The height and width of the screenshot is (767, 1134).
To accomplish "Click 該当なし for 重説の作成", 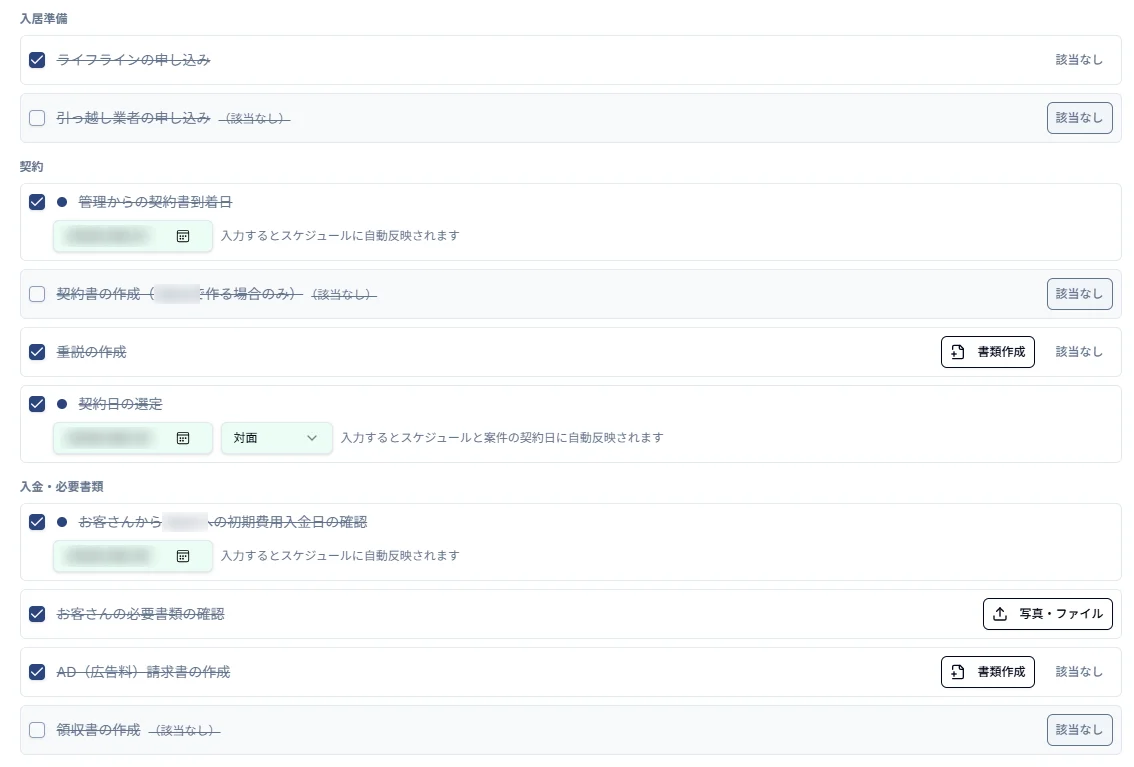I will [x=1079, y=352].
